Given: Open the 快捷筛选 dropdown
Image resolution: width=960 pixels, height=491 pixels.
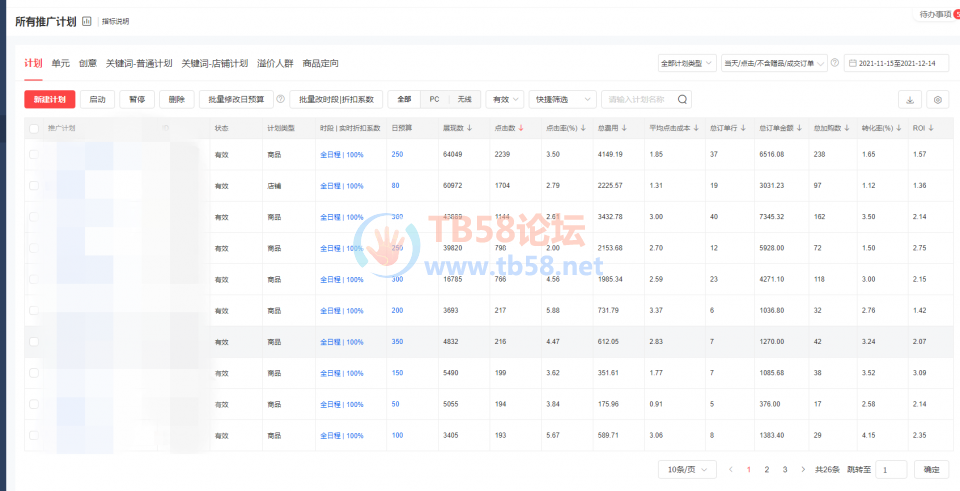Looking at the screenshot, I should pyautogui.click(x=562, y=99).
